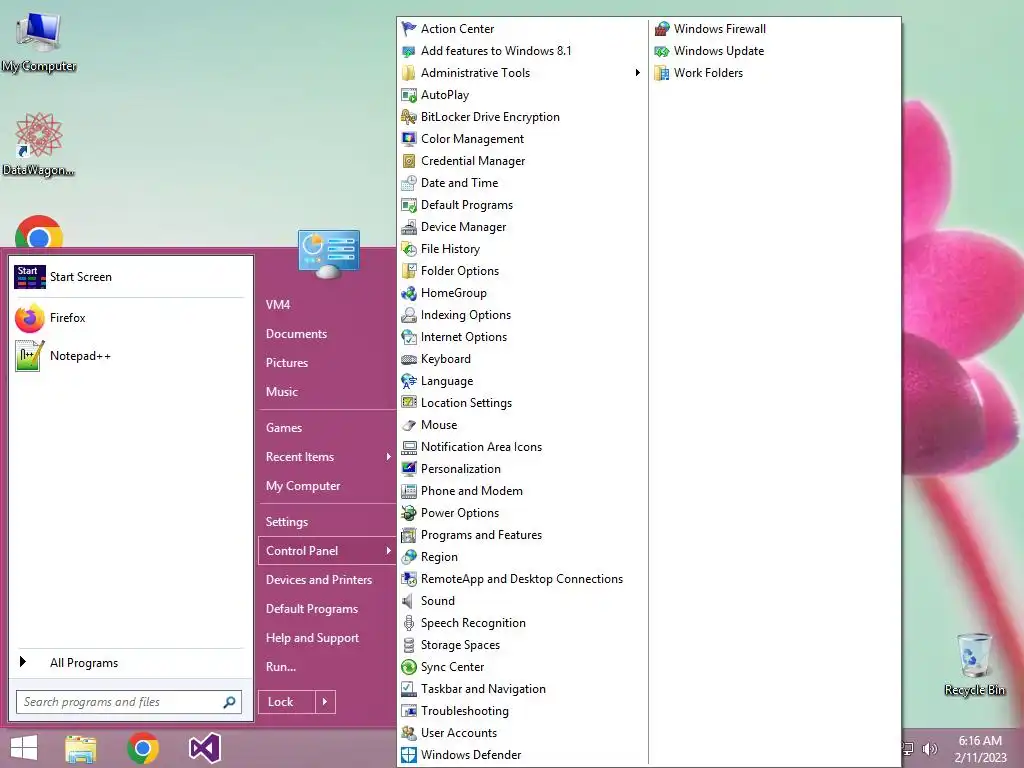Expand the Control Panel submenu arrow
This screenshot has height=768, width=1024.
(389, 551)
